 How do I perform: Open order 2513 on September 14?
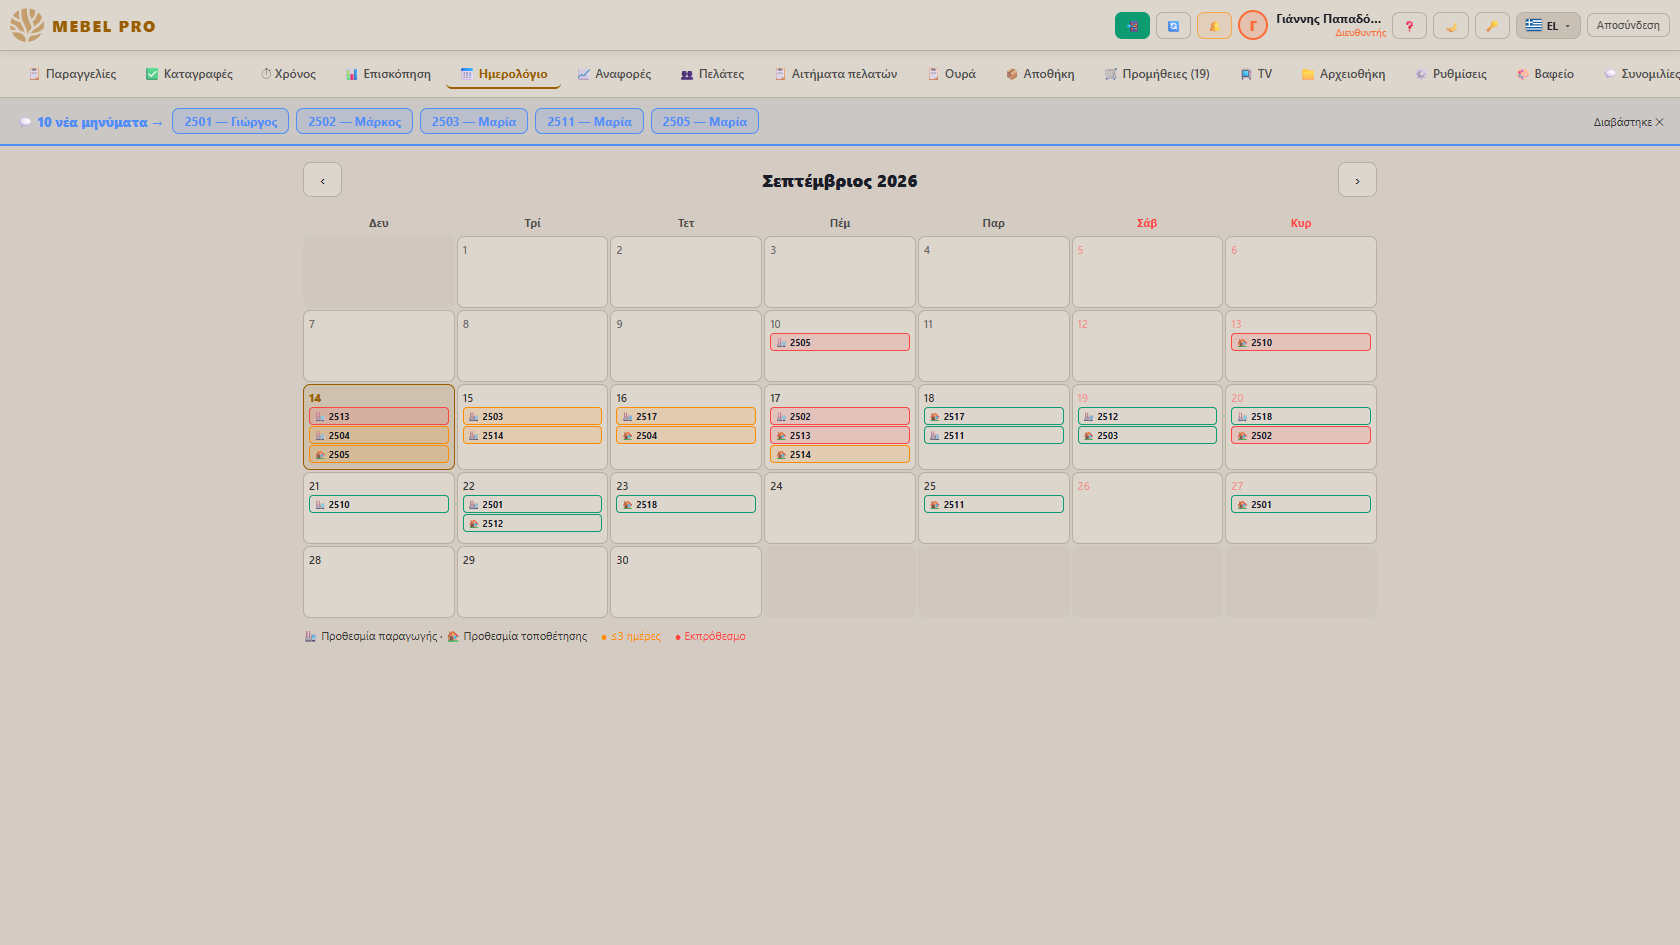(x=379, y=416)
